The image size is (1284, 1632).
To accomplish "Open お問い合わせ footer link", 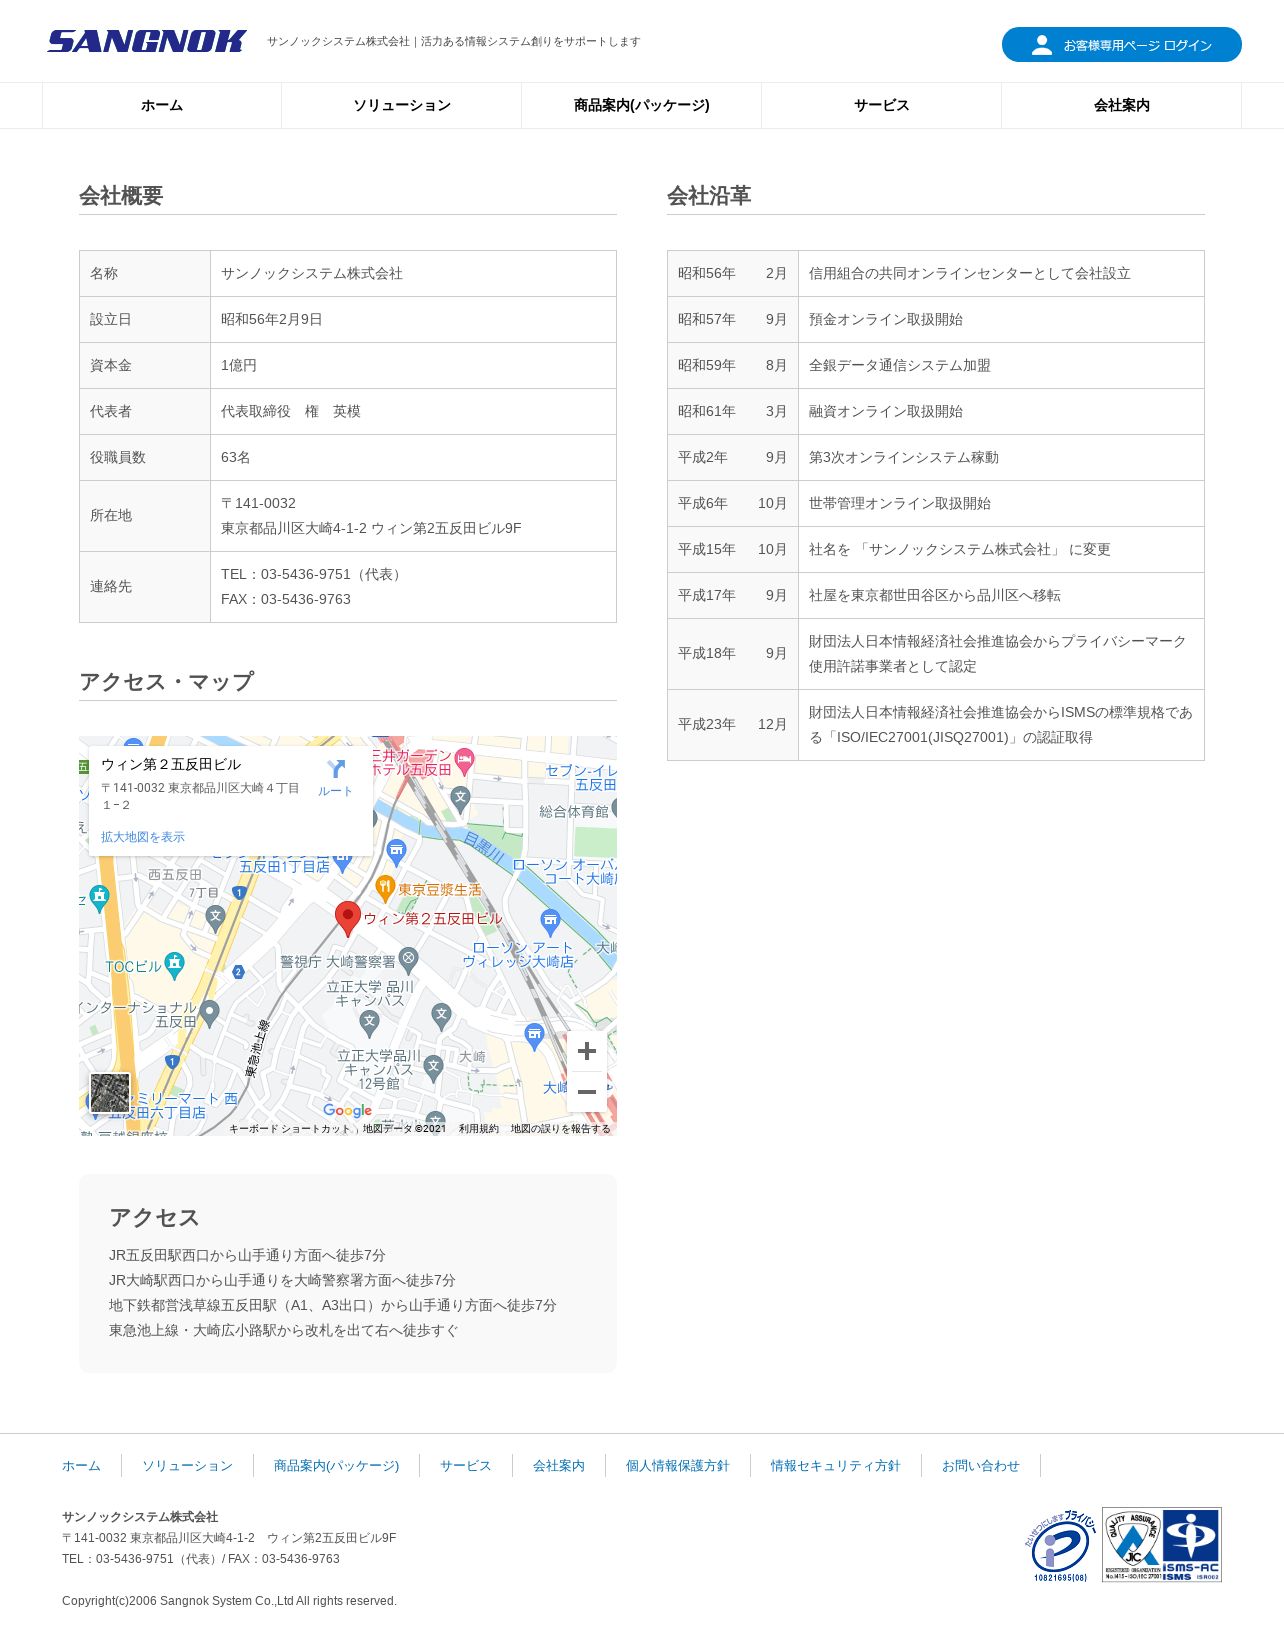I will [x=981, y=1466].
